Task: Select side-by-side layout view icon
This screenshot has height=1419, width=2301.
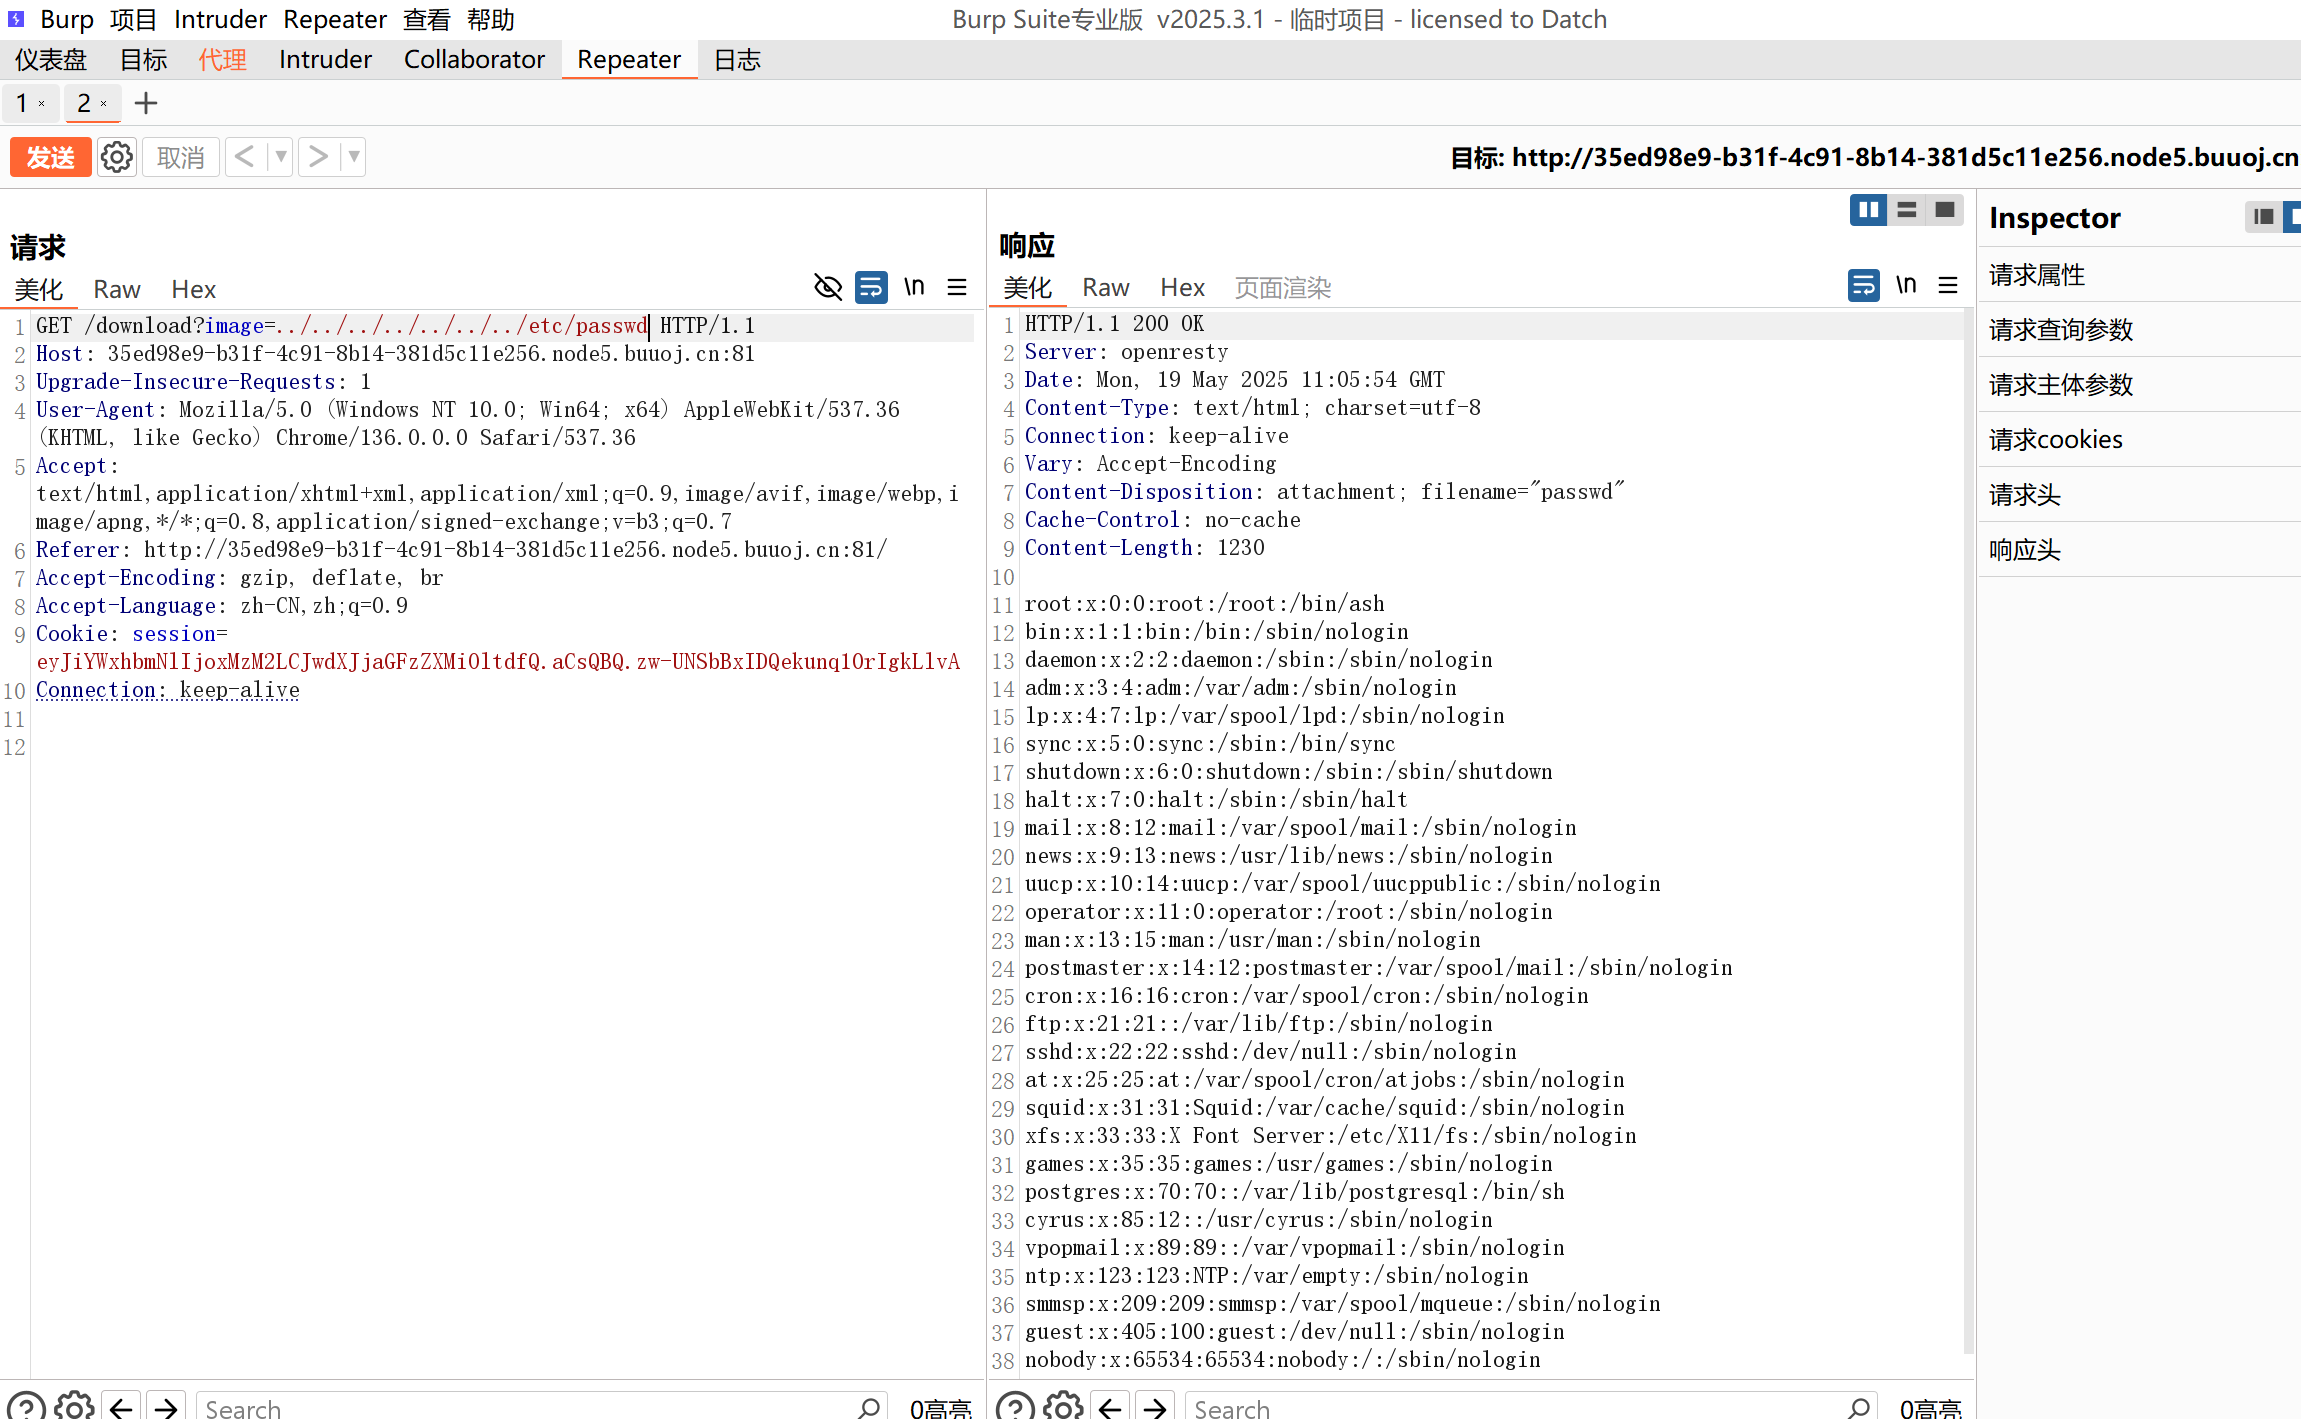Action: (x=1868, y=210)
